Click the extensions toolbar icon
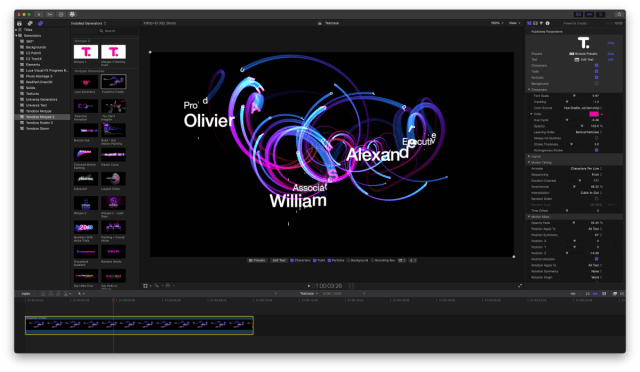The width and height of the screenshot is (640, 372). (72, 14)
